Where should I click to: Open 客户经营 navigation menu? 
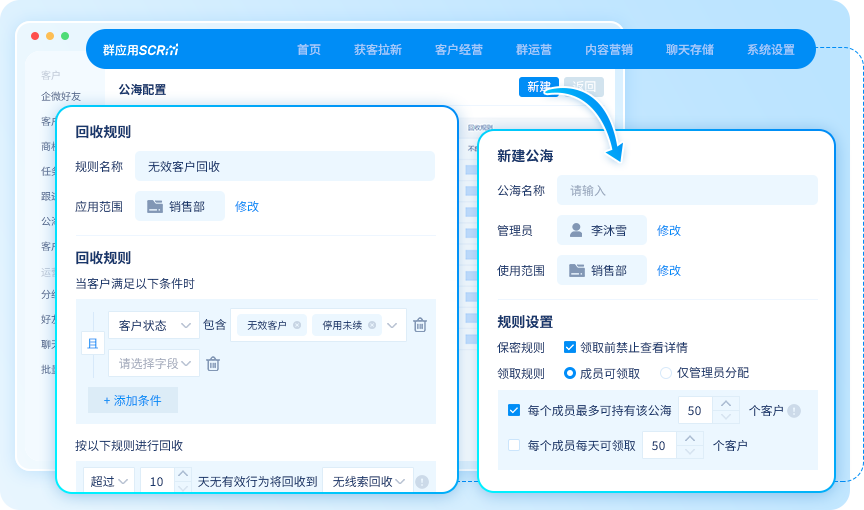[x=458, y=50]
